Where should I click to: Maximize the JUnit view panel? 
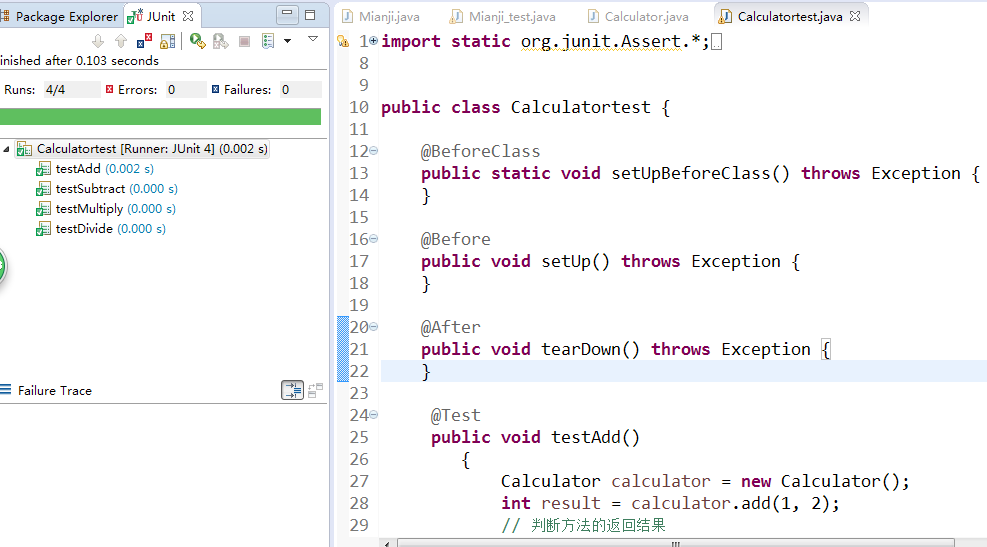point(310,14)
